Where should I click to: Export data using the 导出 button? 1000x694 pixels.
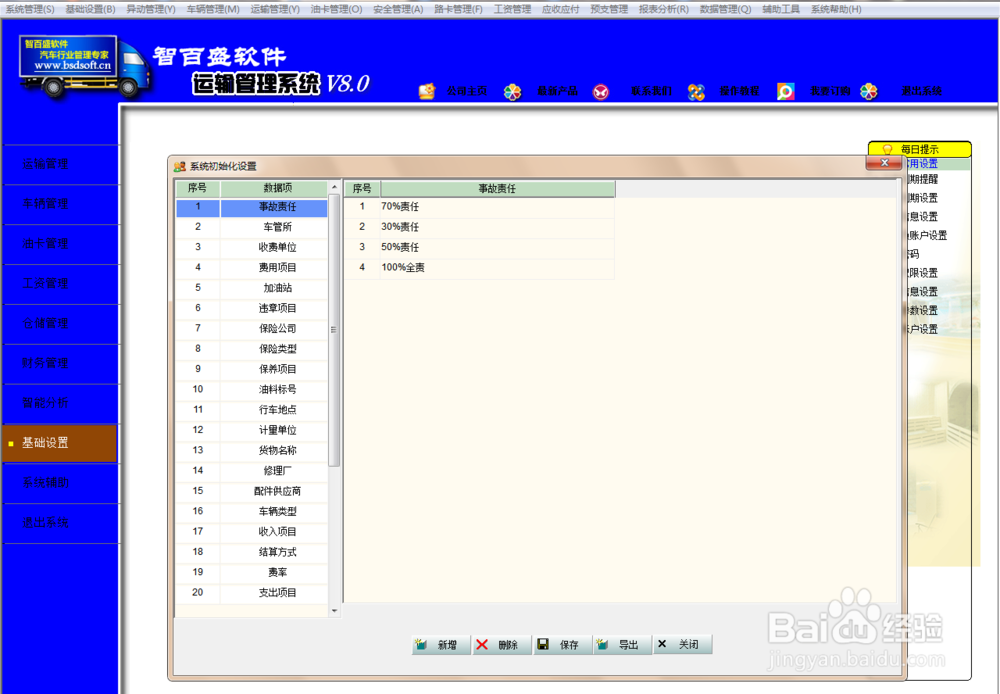(x=621, y=645)
